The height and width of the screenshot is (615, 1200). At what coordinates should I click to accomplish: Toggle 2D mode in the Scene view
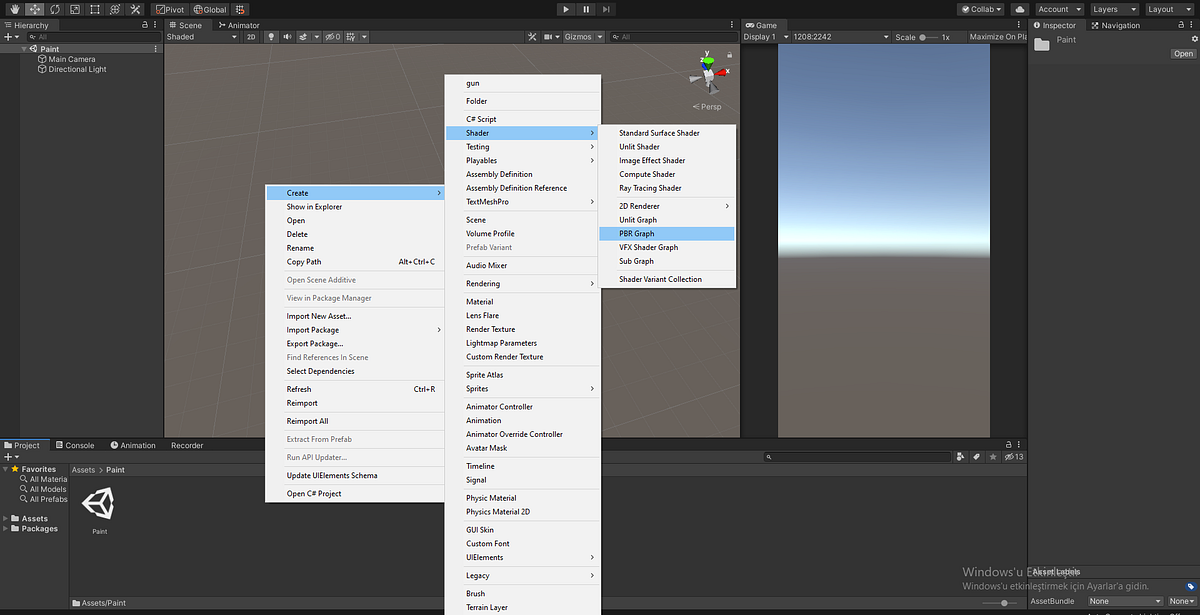(x=250, y=36)
